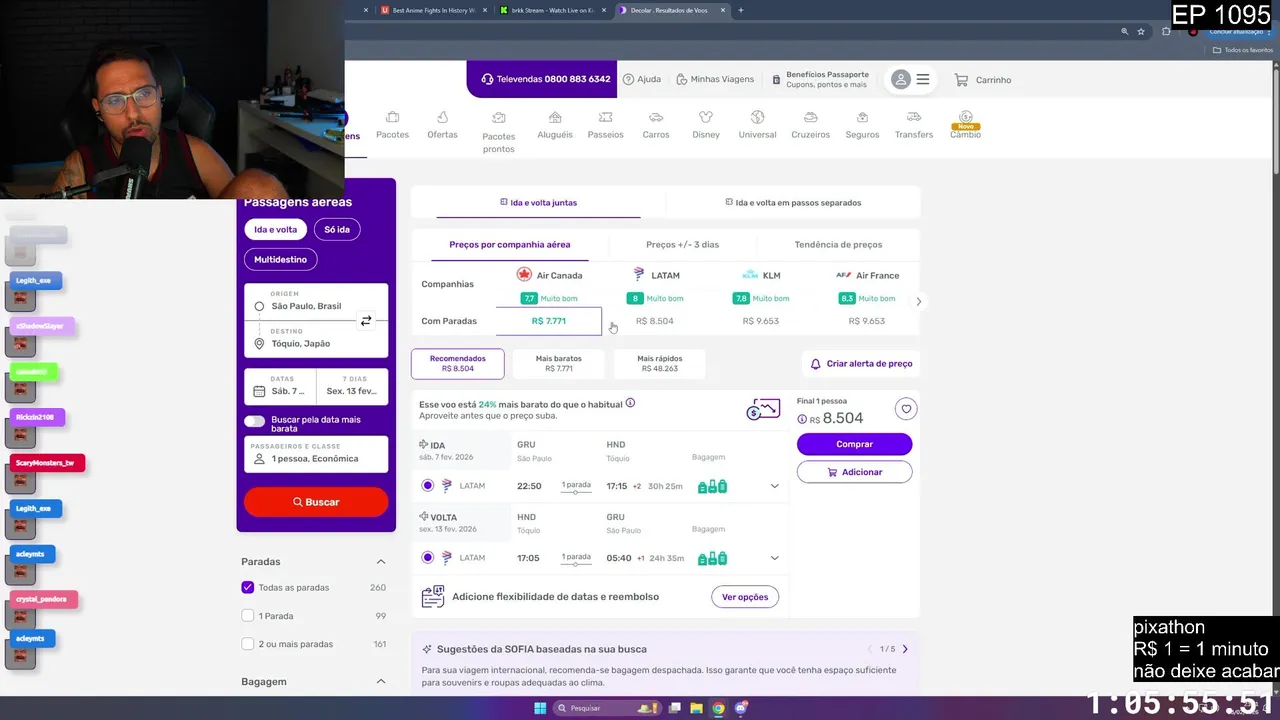Open Pacotes prontos category
Screen dimensions: 1280x720
point(498,130)
